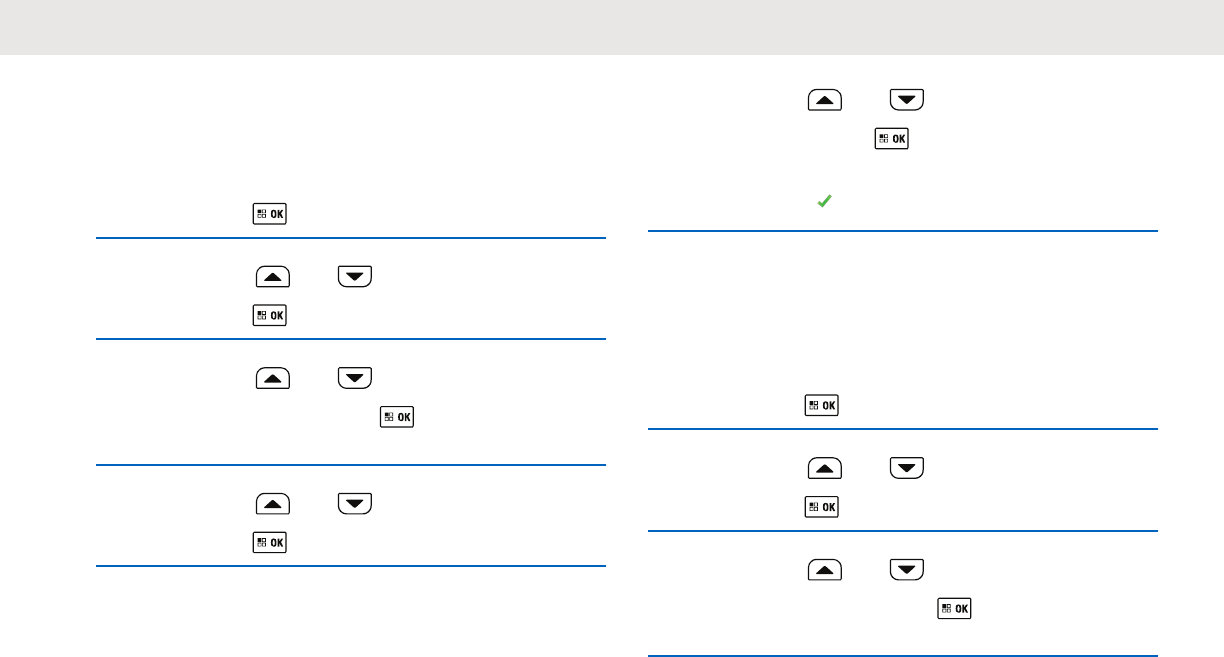1224x657 pixels.
Task: Click the bottom-most OK icon in right column
Action: pyautogui.click(x=954, y=608)
